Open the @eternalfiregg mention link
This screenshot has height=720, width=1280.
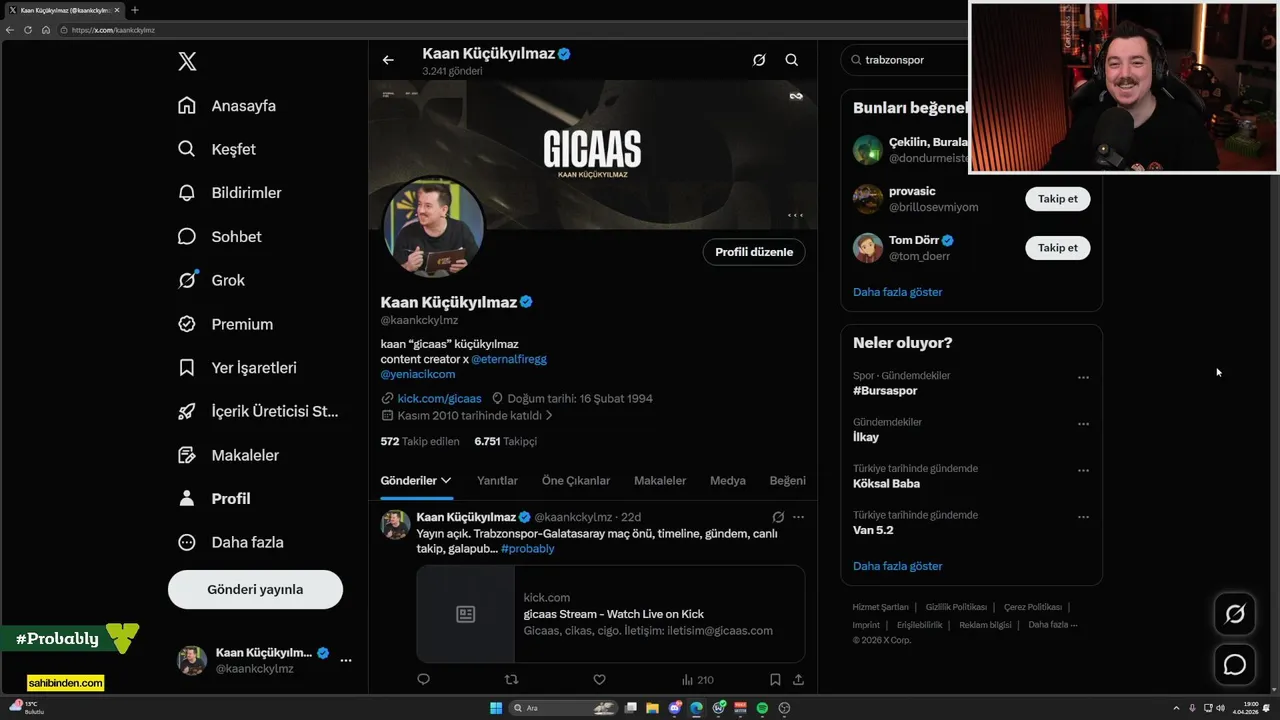tap(509, 359)
